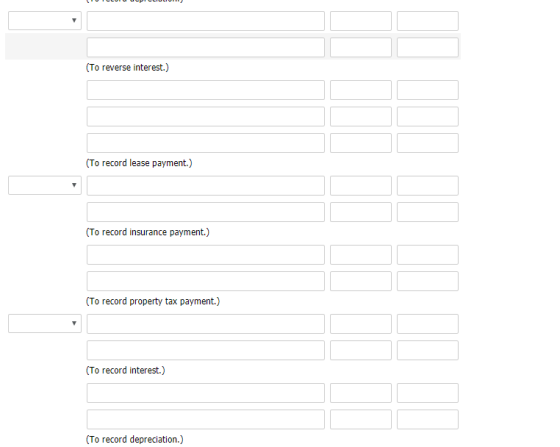Select account field above bottom 'To record depreciation'
The width and height of the screenshot is (560, 447).
206,420
